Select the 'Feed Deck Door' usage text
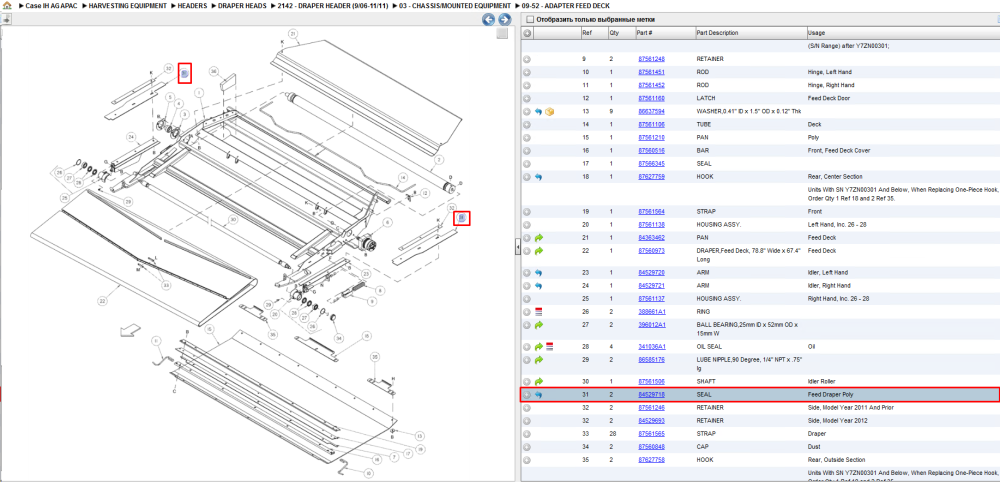This screenshot has height=482, width=1000. click(x=829, y=99)
